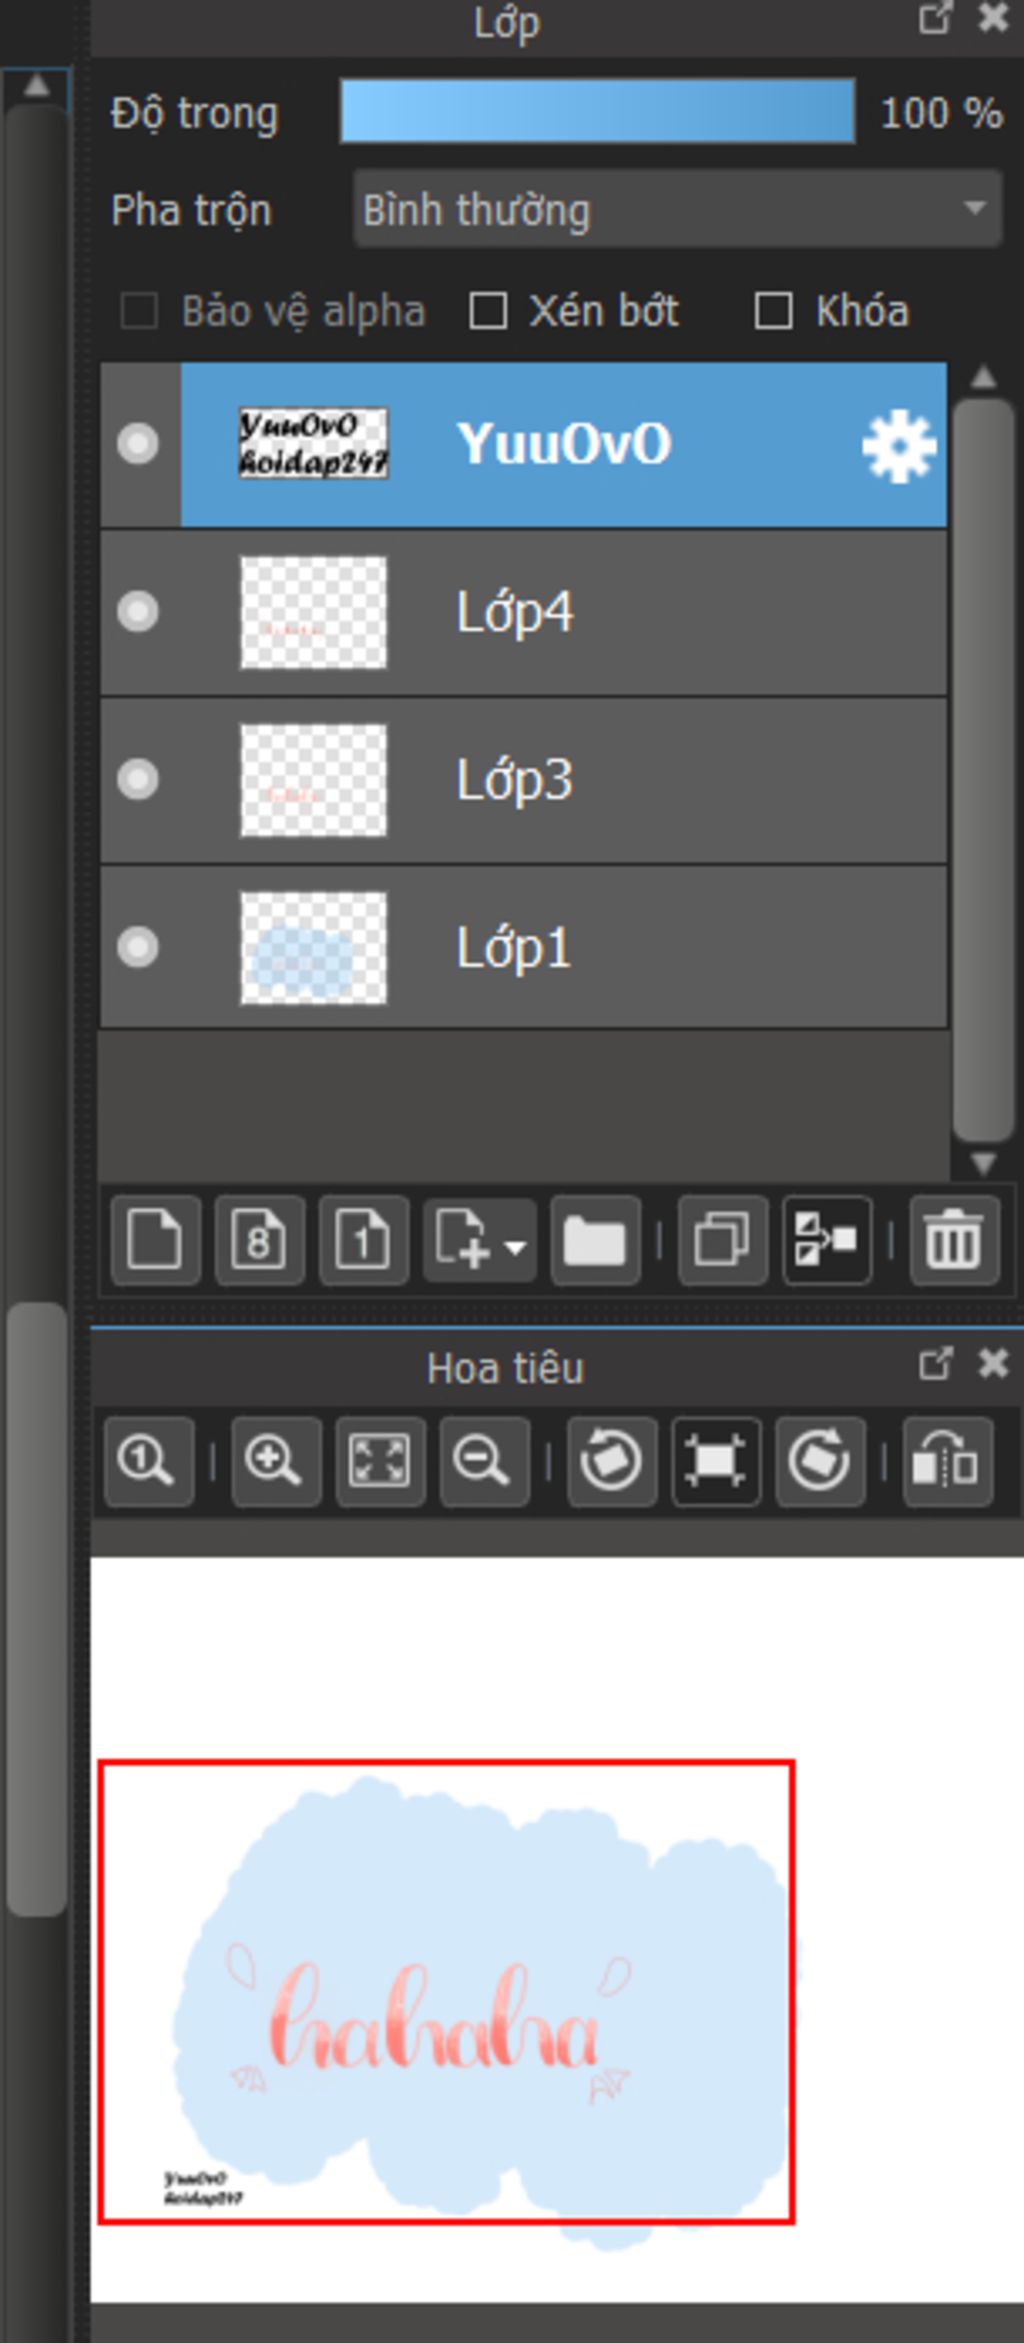Open the YuuOvO layer settings gear
The height and width of the screenshot is (2343, 1024).
(898, 446)
